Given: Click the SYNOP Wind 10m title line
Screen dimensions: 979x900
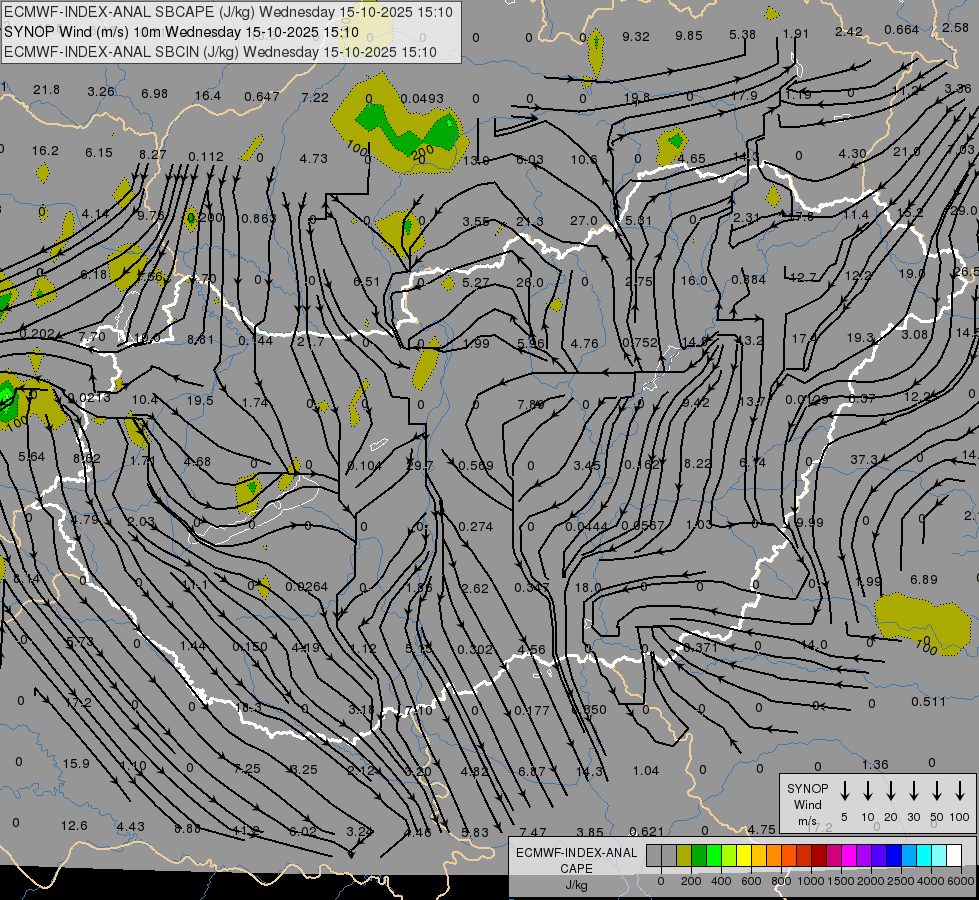Looking at the screenshot, I should tap(181, 32).
